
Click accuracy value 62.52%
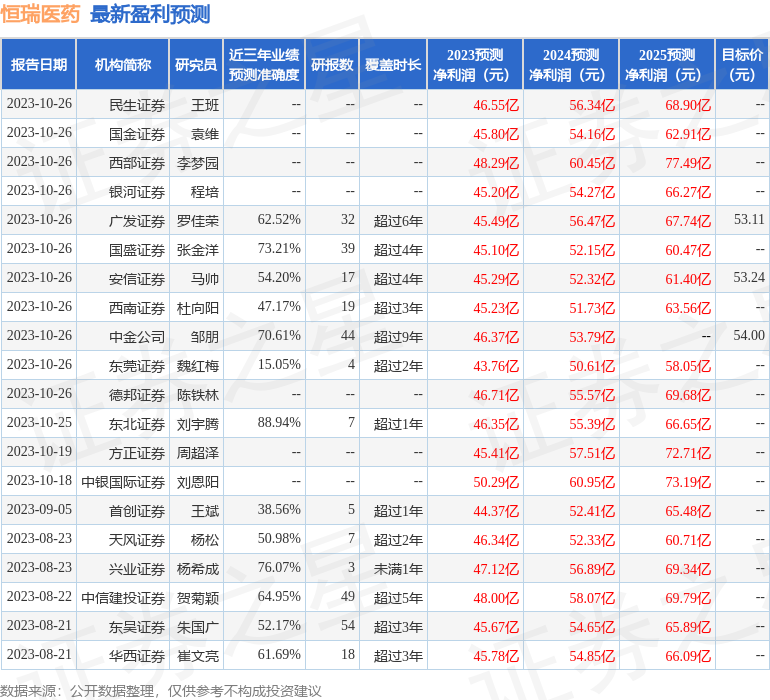279,219
